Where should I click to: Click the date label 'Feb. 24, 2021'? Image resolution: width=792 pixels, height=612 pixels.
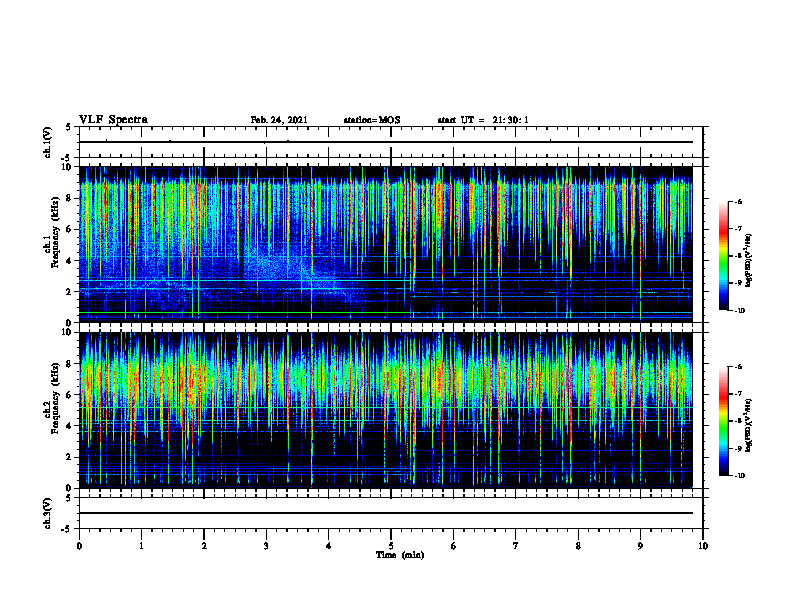[279, 120]
